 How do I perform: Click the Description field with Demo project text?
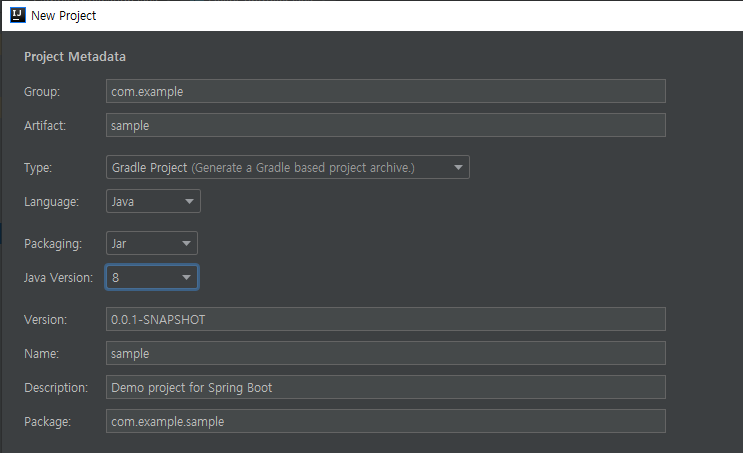click(x=386, y=387)
